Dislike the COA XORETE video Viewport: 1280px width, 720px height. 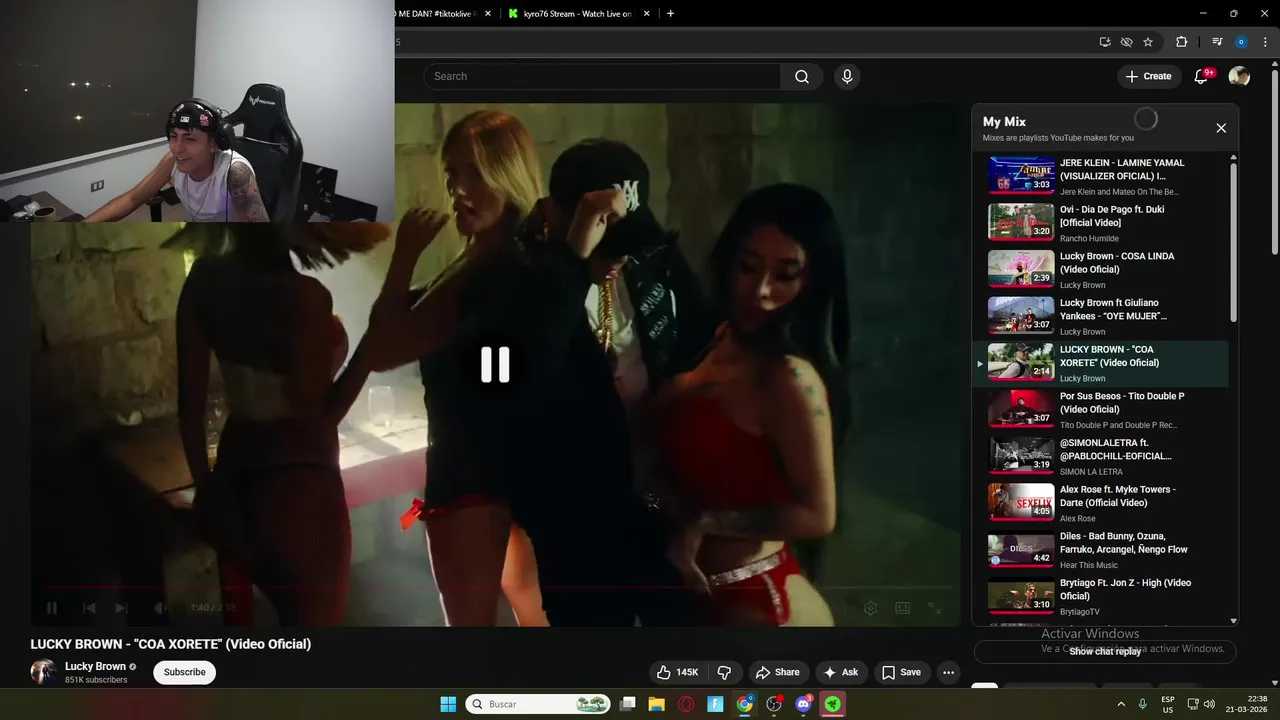725,672
